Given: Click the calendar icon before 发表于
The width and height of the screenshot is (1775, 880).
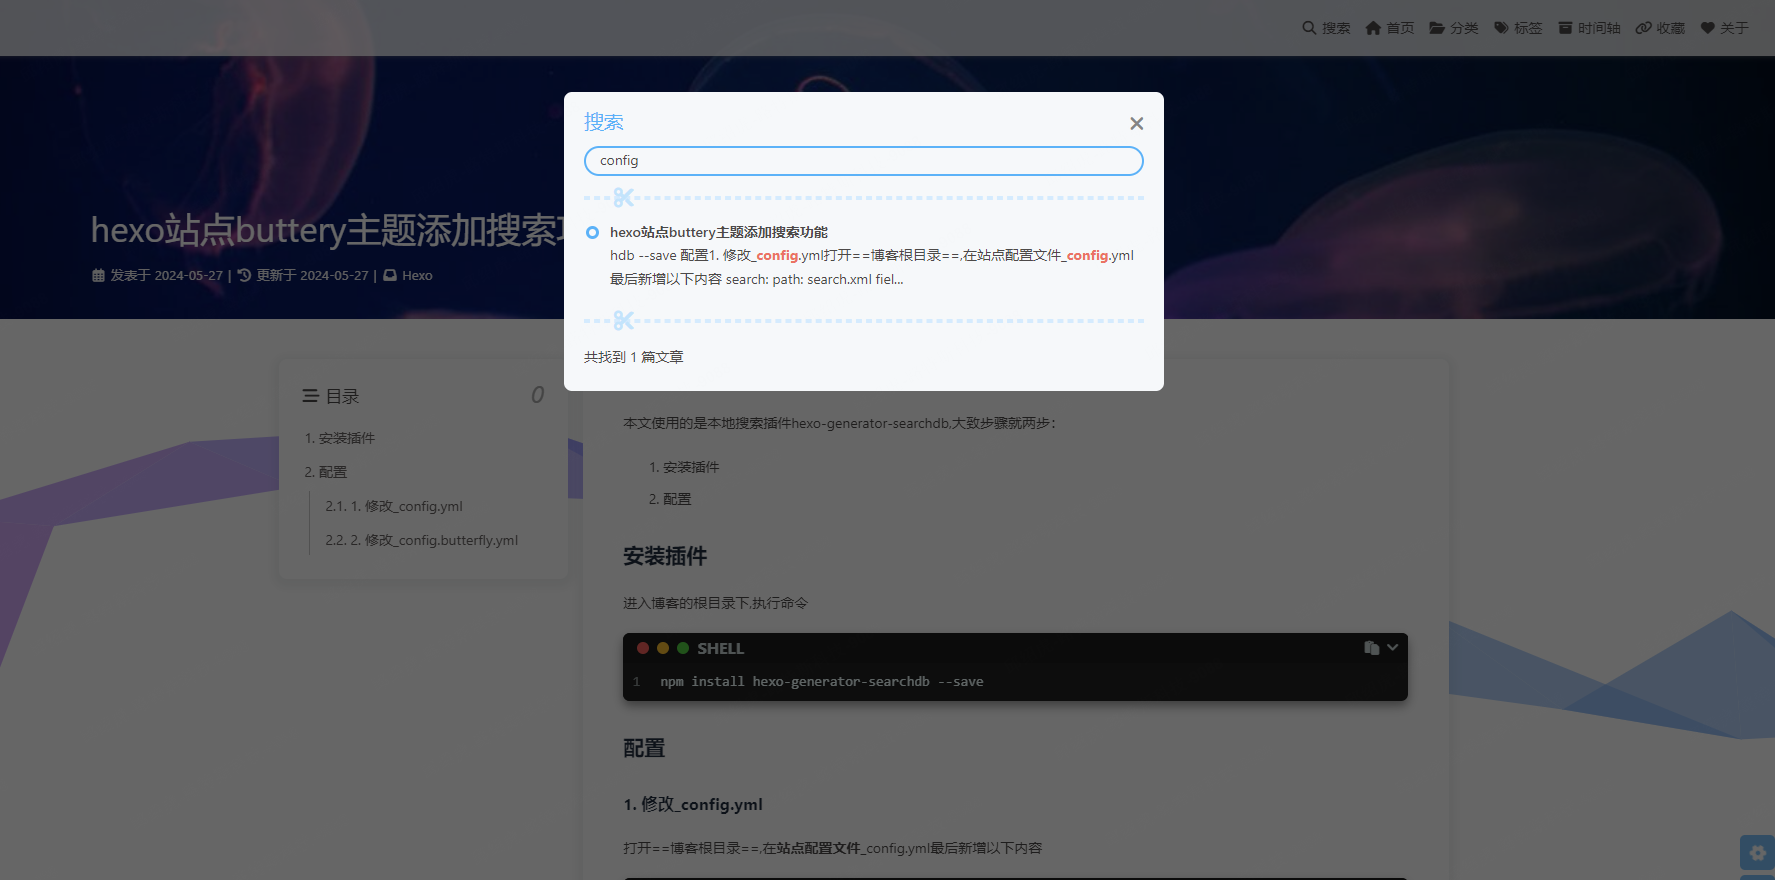Looking at the screenshot, I should point(98,276).
